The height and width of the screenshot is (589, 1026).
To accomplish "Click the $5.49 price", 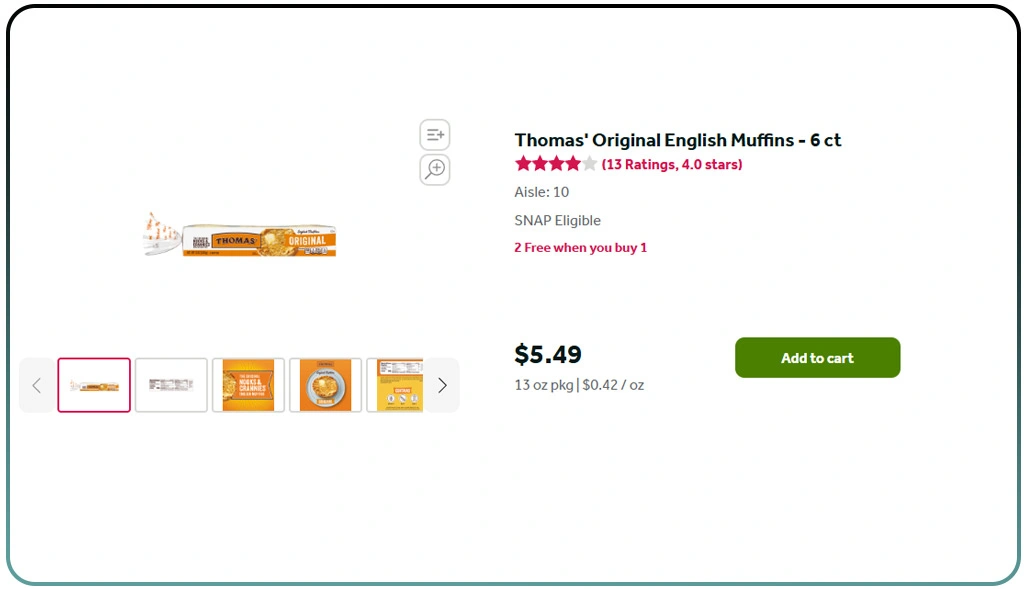I will click(548, 355).
